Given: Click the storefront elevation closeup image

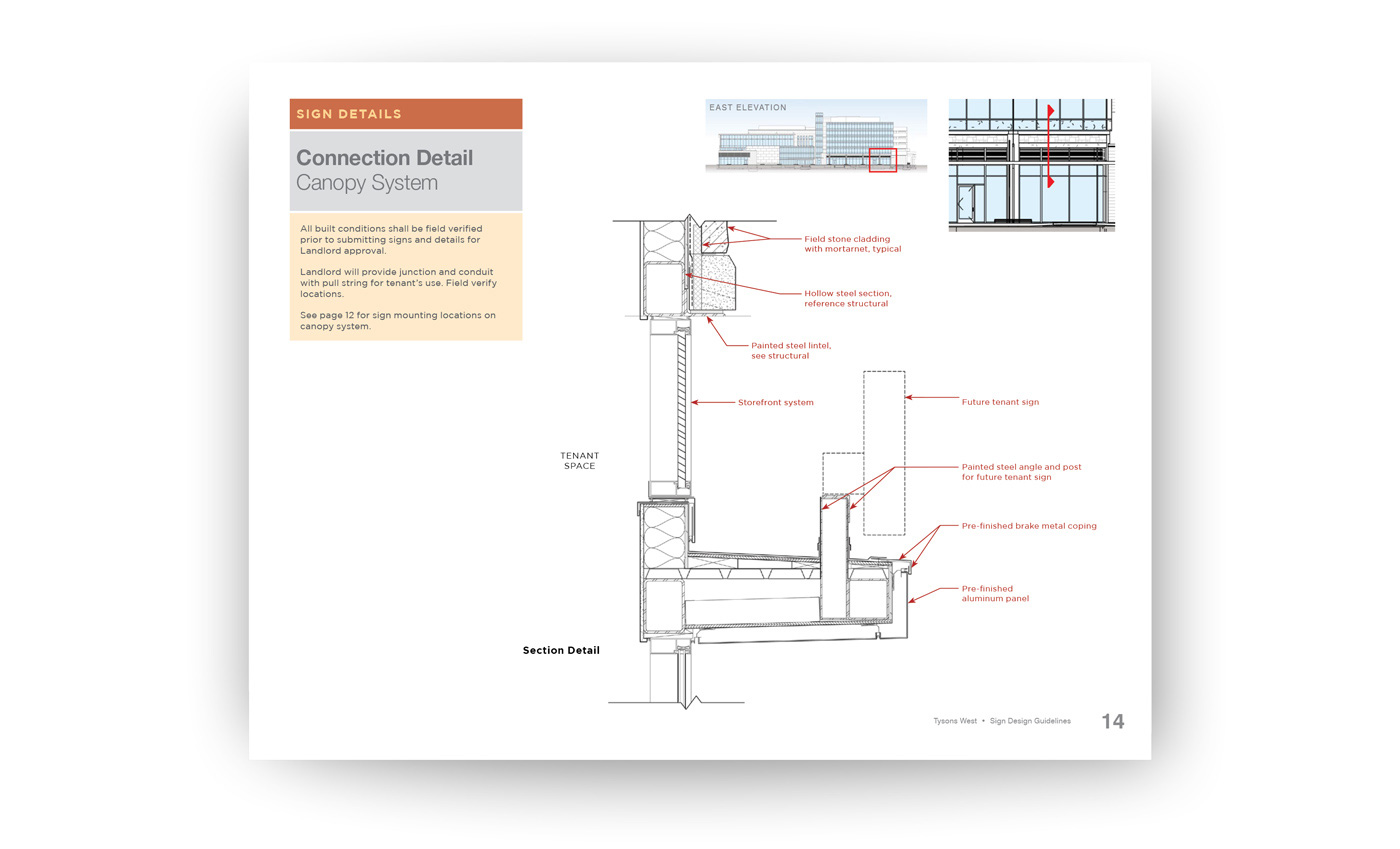Looking at the screenshot, I should 1031,165.
